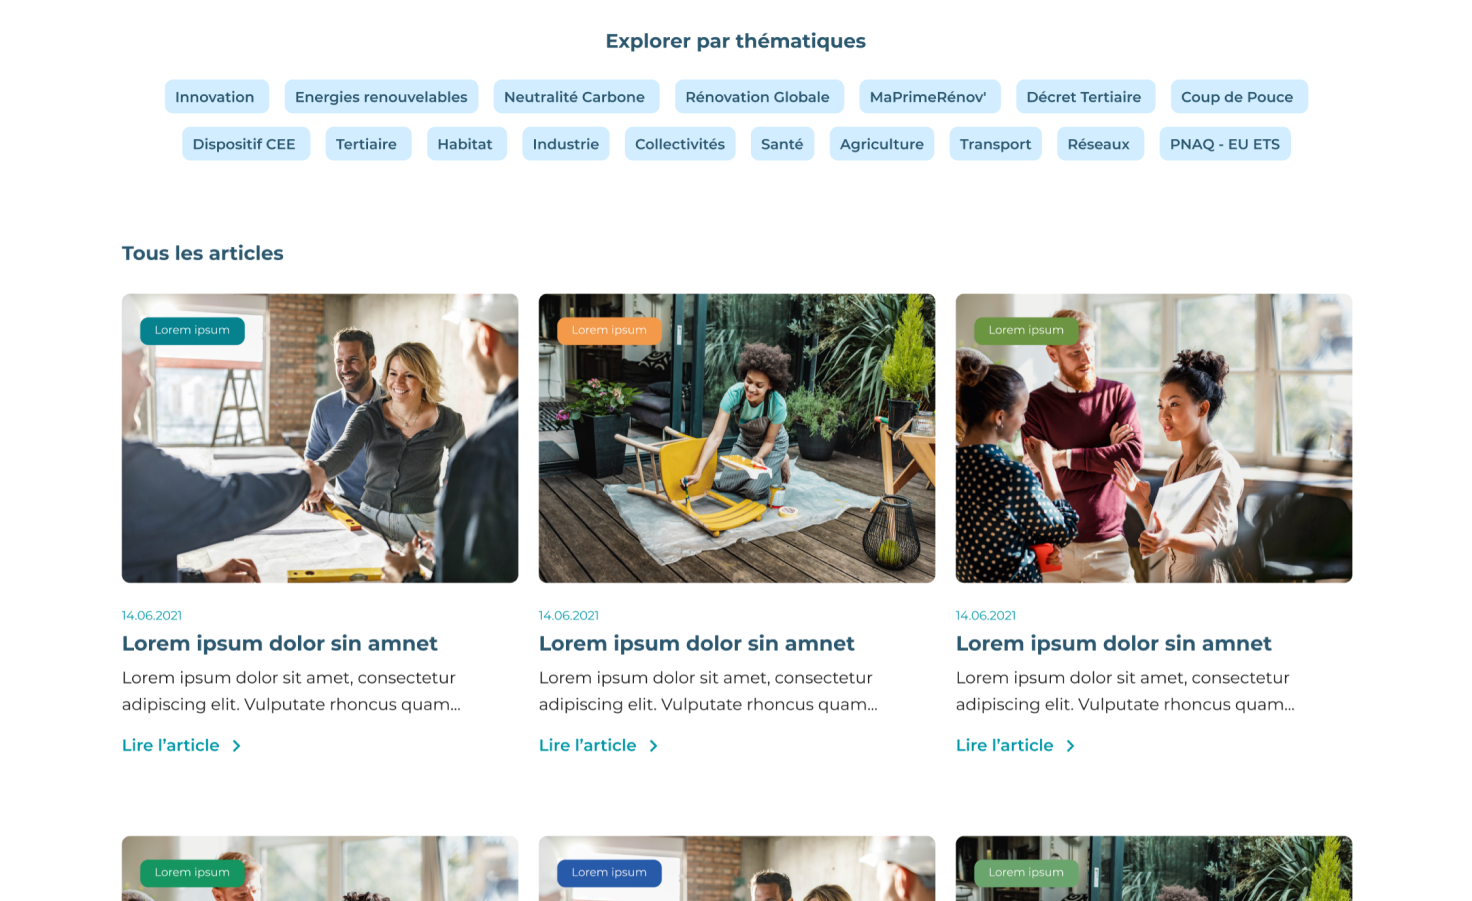1472x901 pixels.
Task: Select the orange Lorem ipsum badge on the second image
Action: 609,330
